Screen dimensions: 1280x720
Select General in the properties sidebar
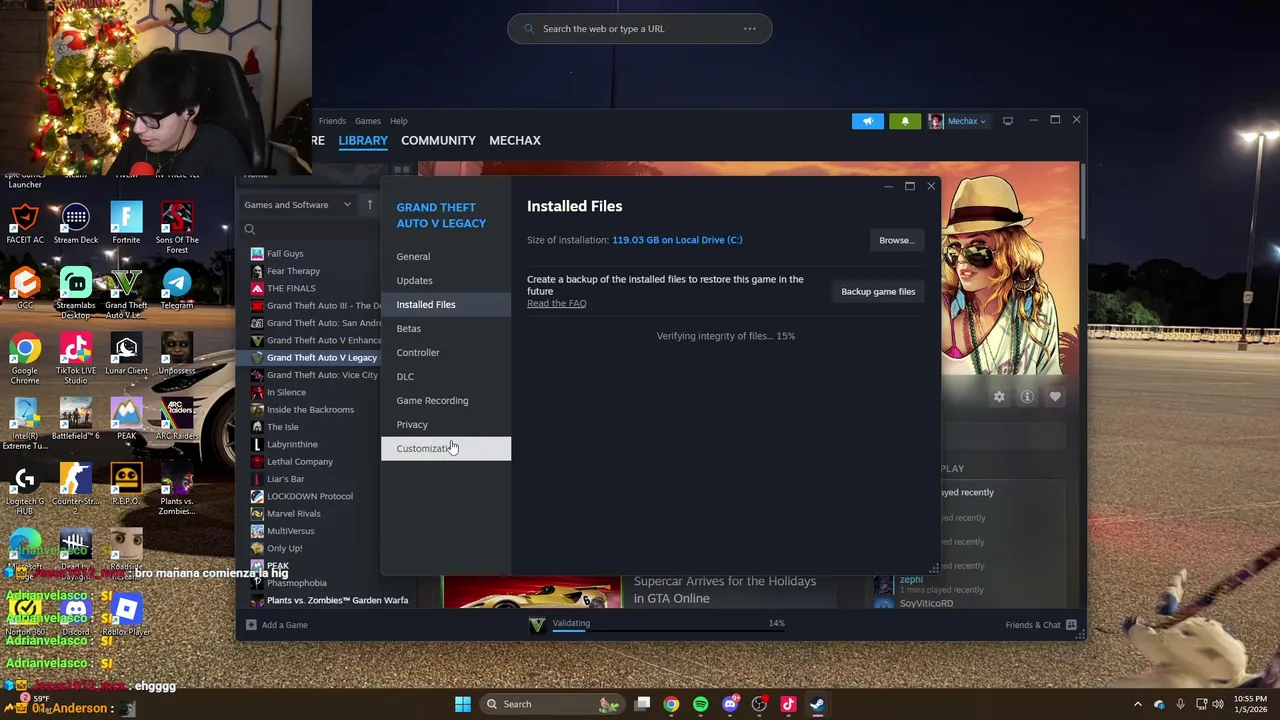click(x=446, y=257)
